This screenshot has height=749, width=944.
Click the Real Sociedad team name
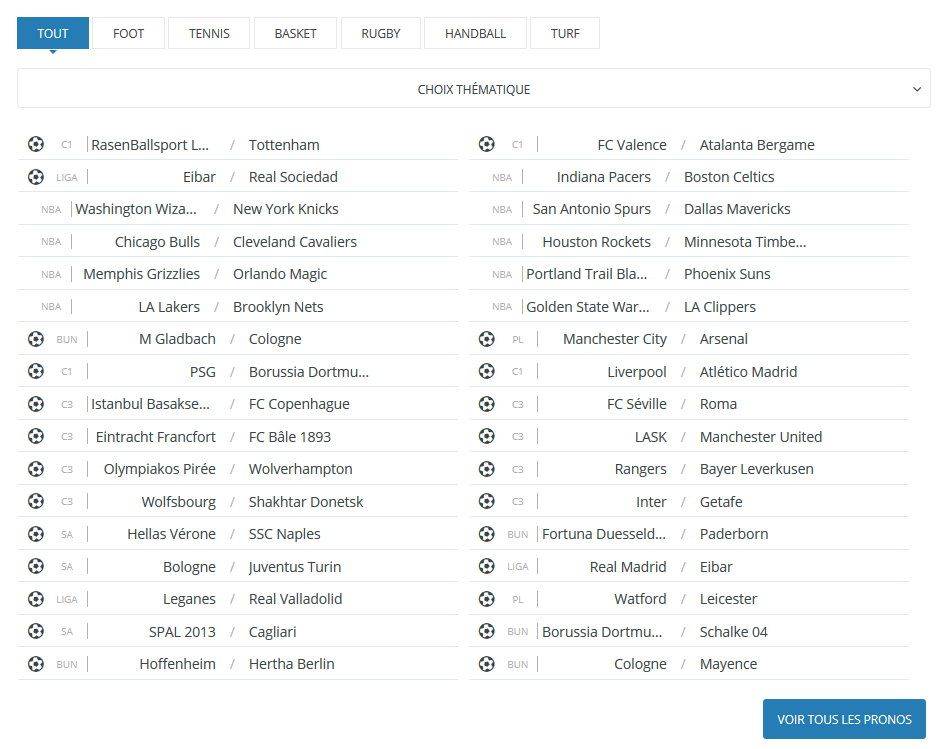(293, 177)
